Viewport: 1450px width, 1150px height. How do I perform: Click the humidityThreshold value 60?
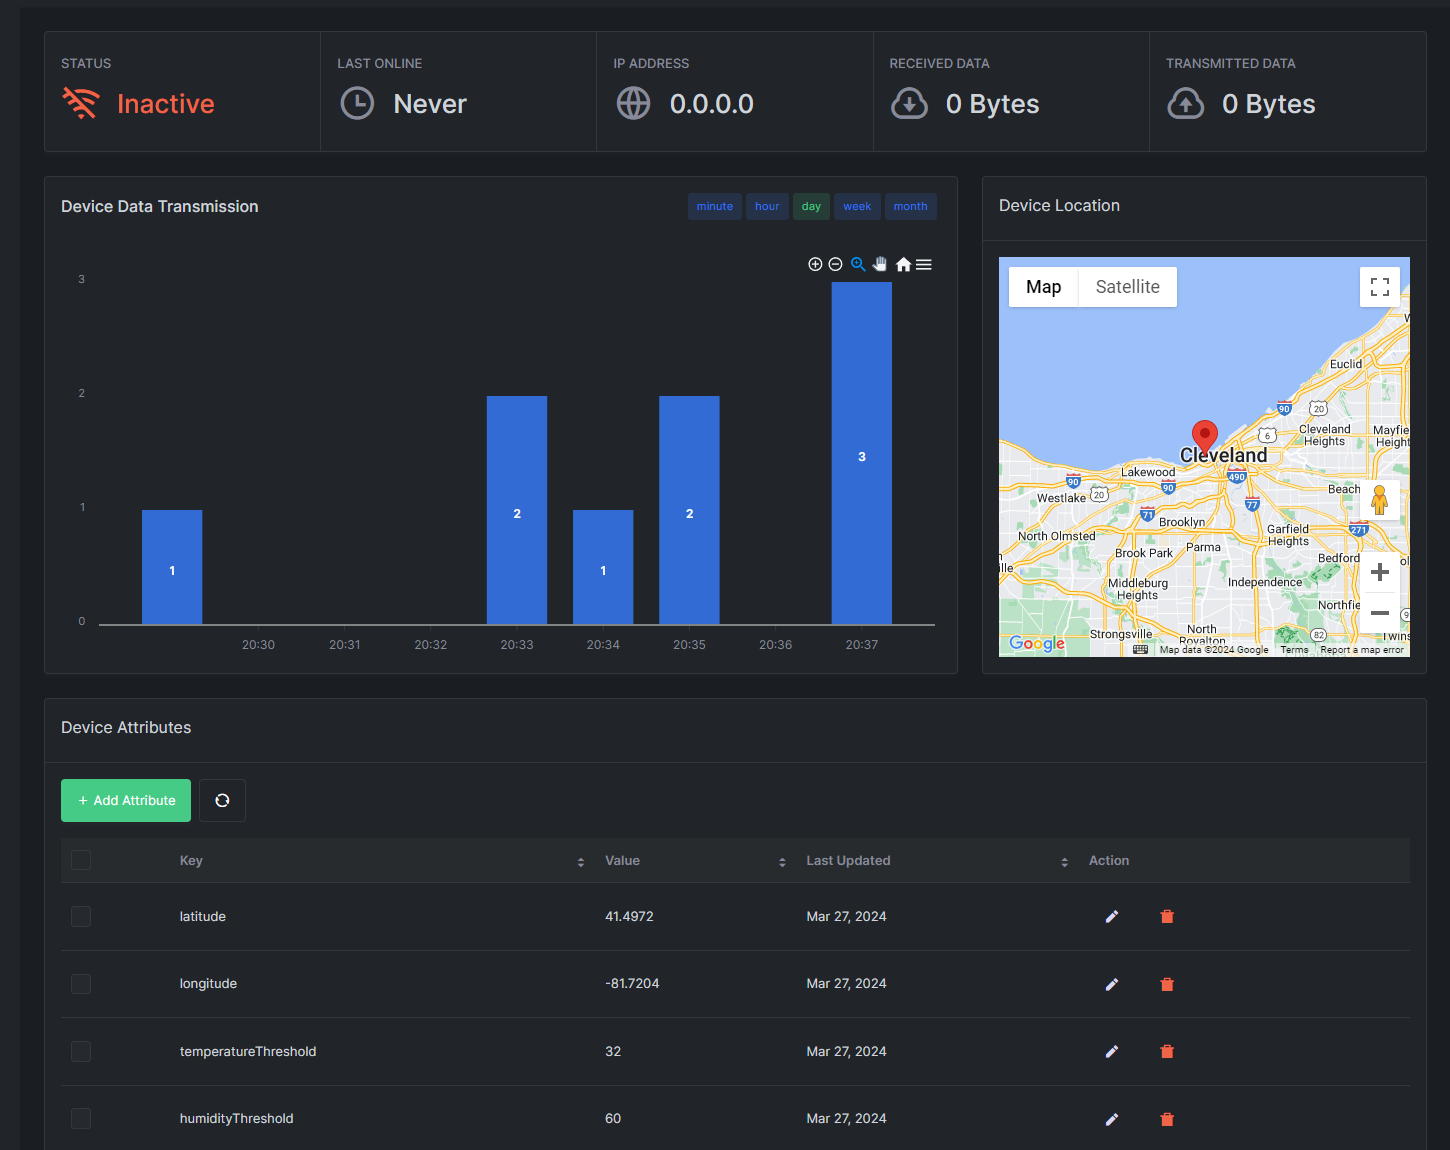(x=613, y=1118)
